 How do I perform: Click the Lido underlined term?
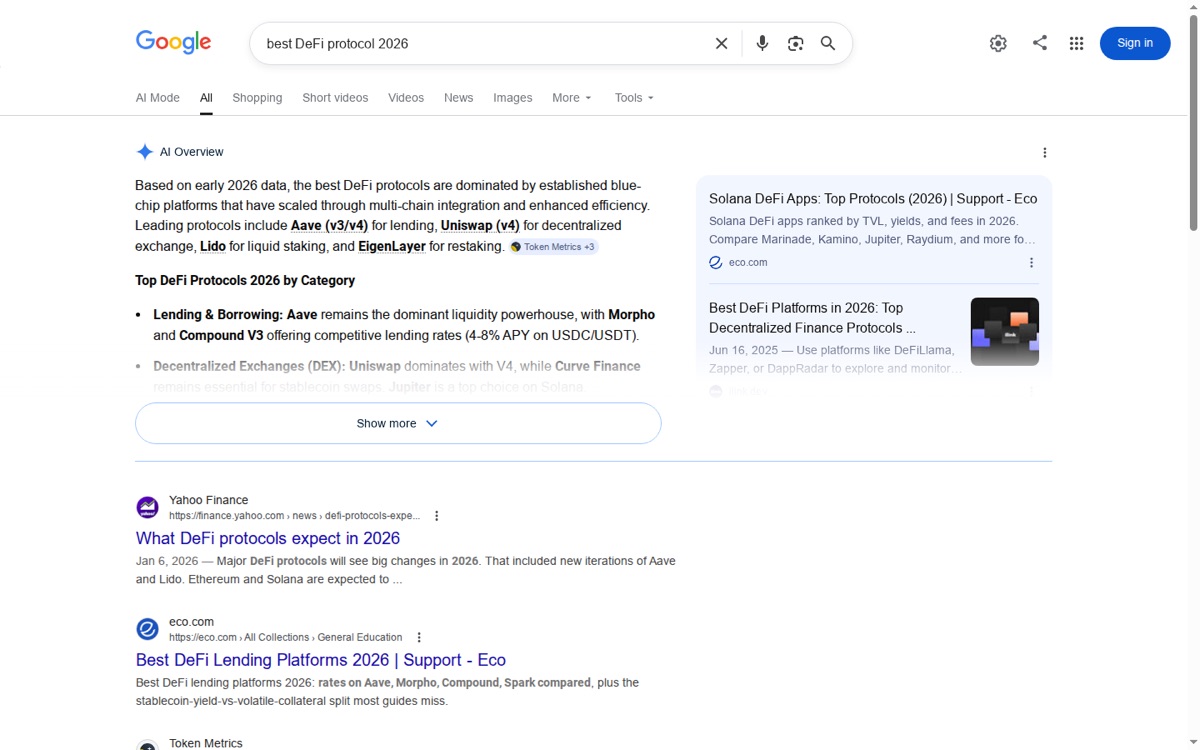tap(212, 246)
